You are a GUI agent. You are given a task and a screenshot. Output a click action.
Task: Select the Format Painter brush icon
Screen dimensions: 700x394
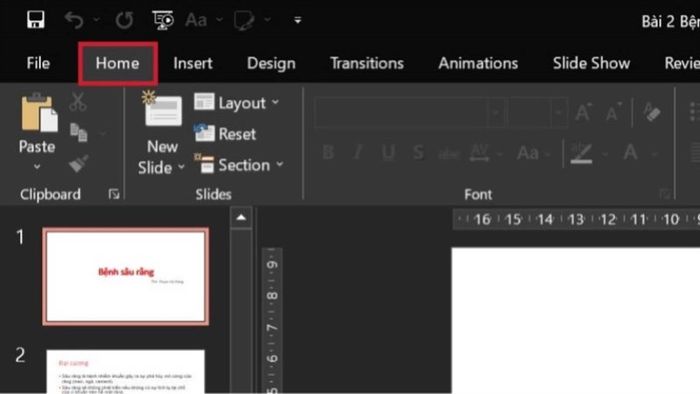pos(79,163)
